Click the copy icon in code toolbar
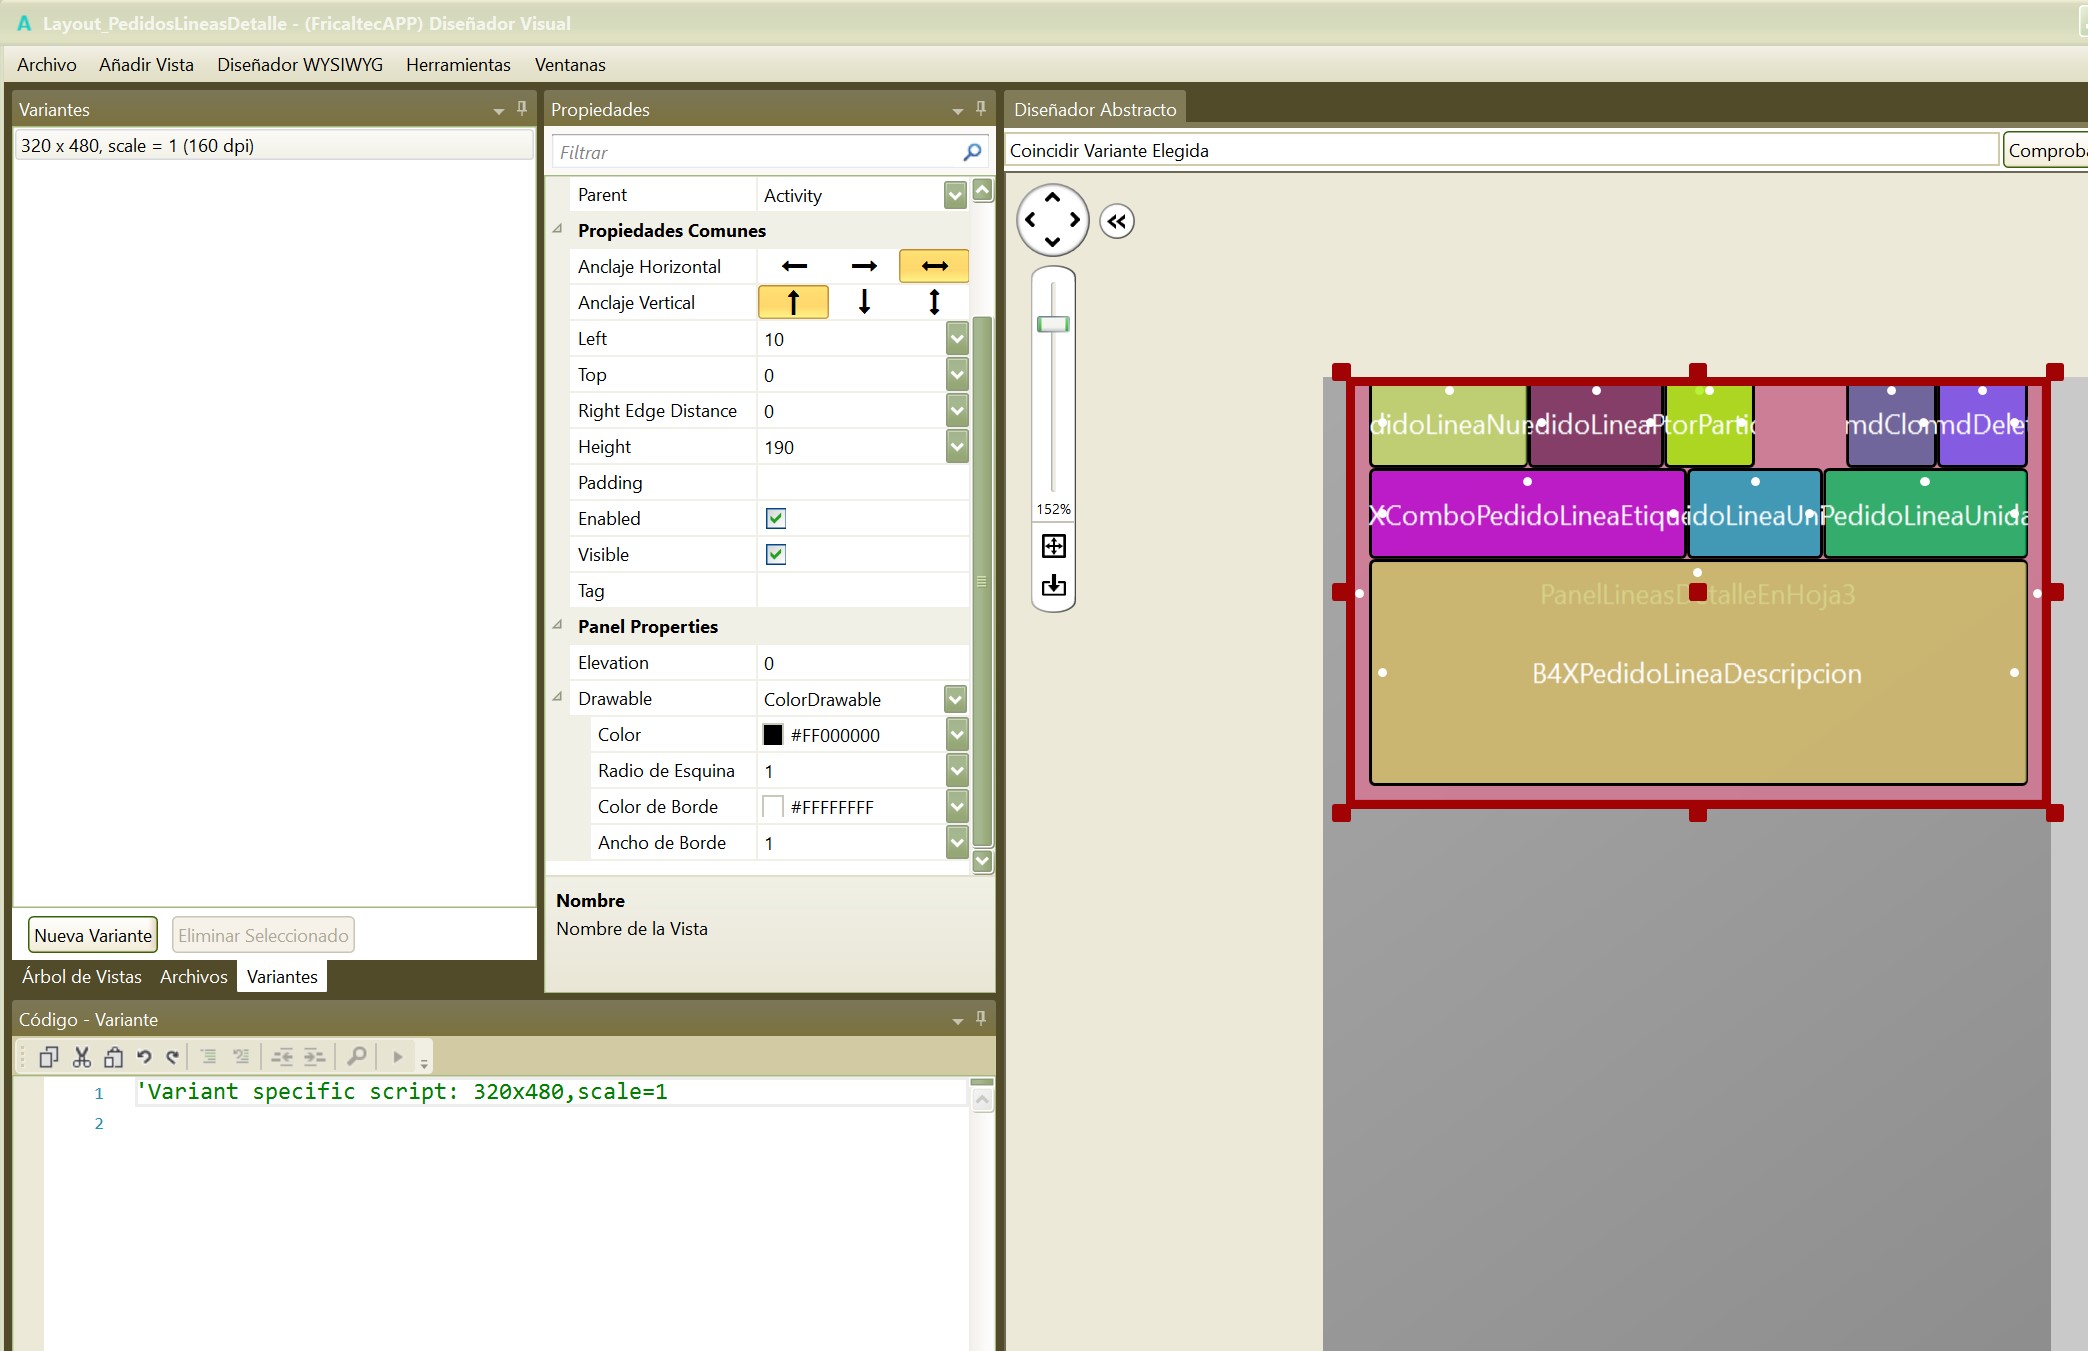 click(48, 1056)
